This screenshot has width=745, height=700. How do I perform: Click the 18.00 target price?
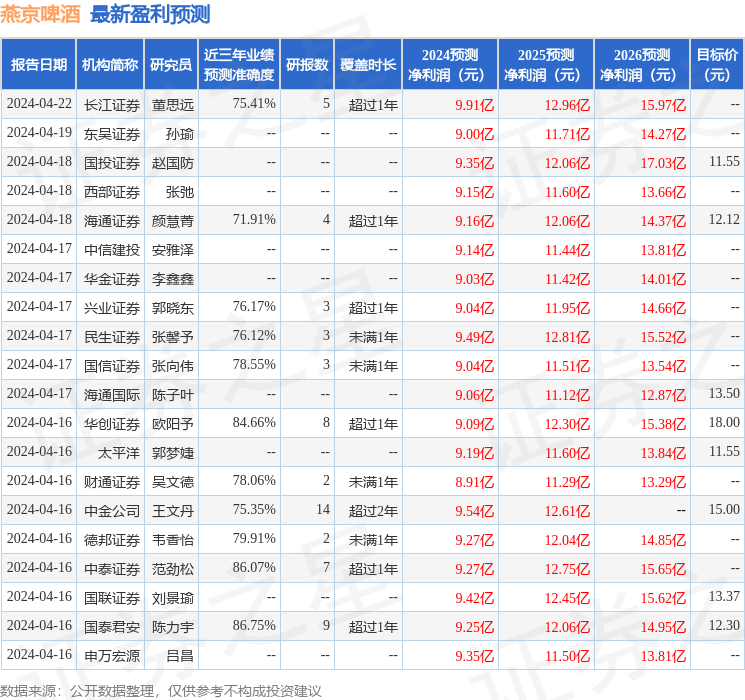click(724, 422)
